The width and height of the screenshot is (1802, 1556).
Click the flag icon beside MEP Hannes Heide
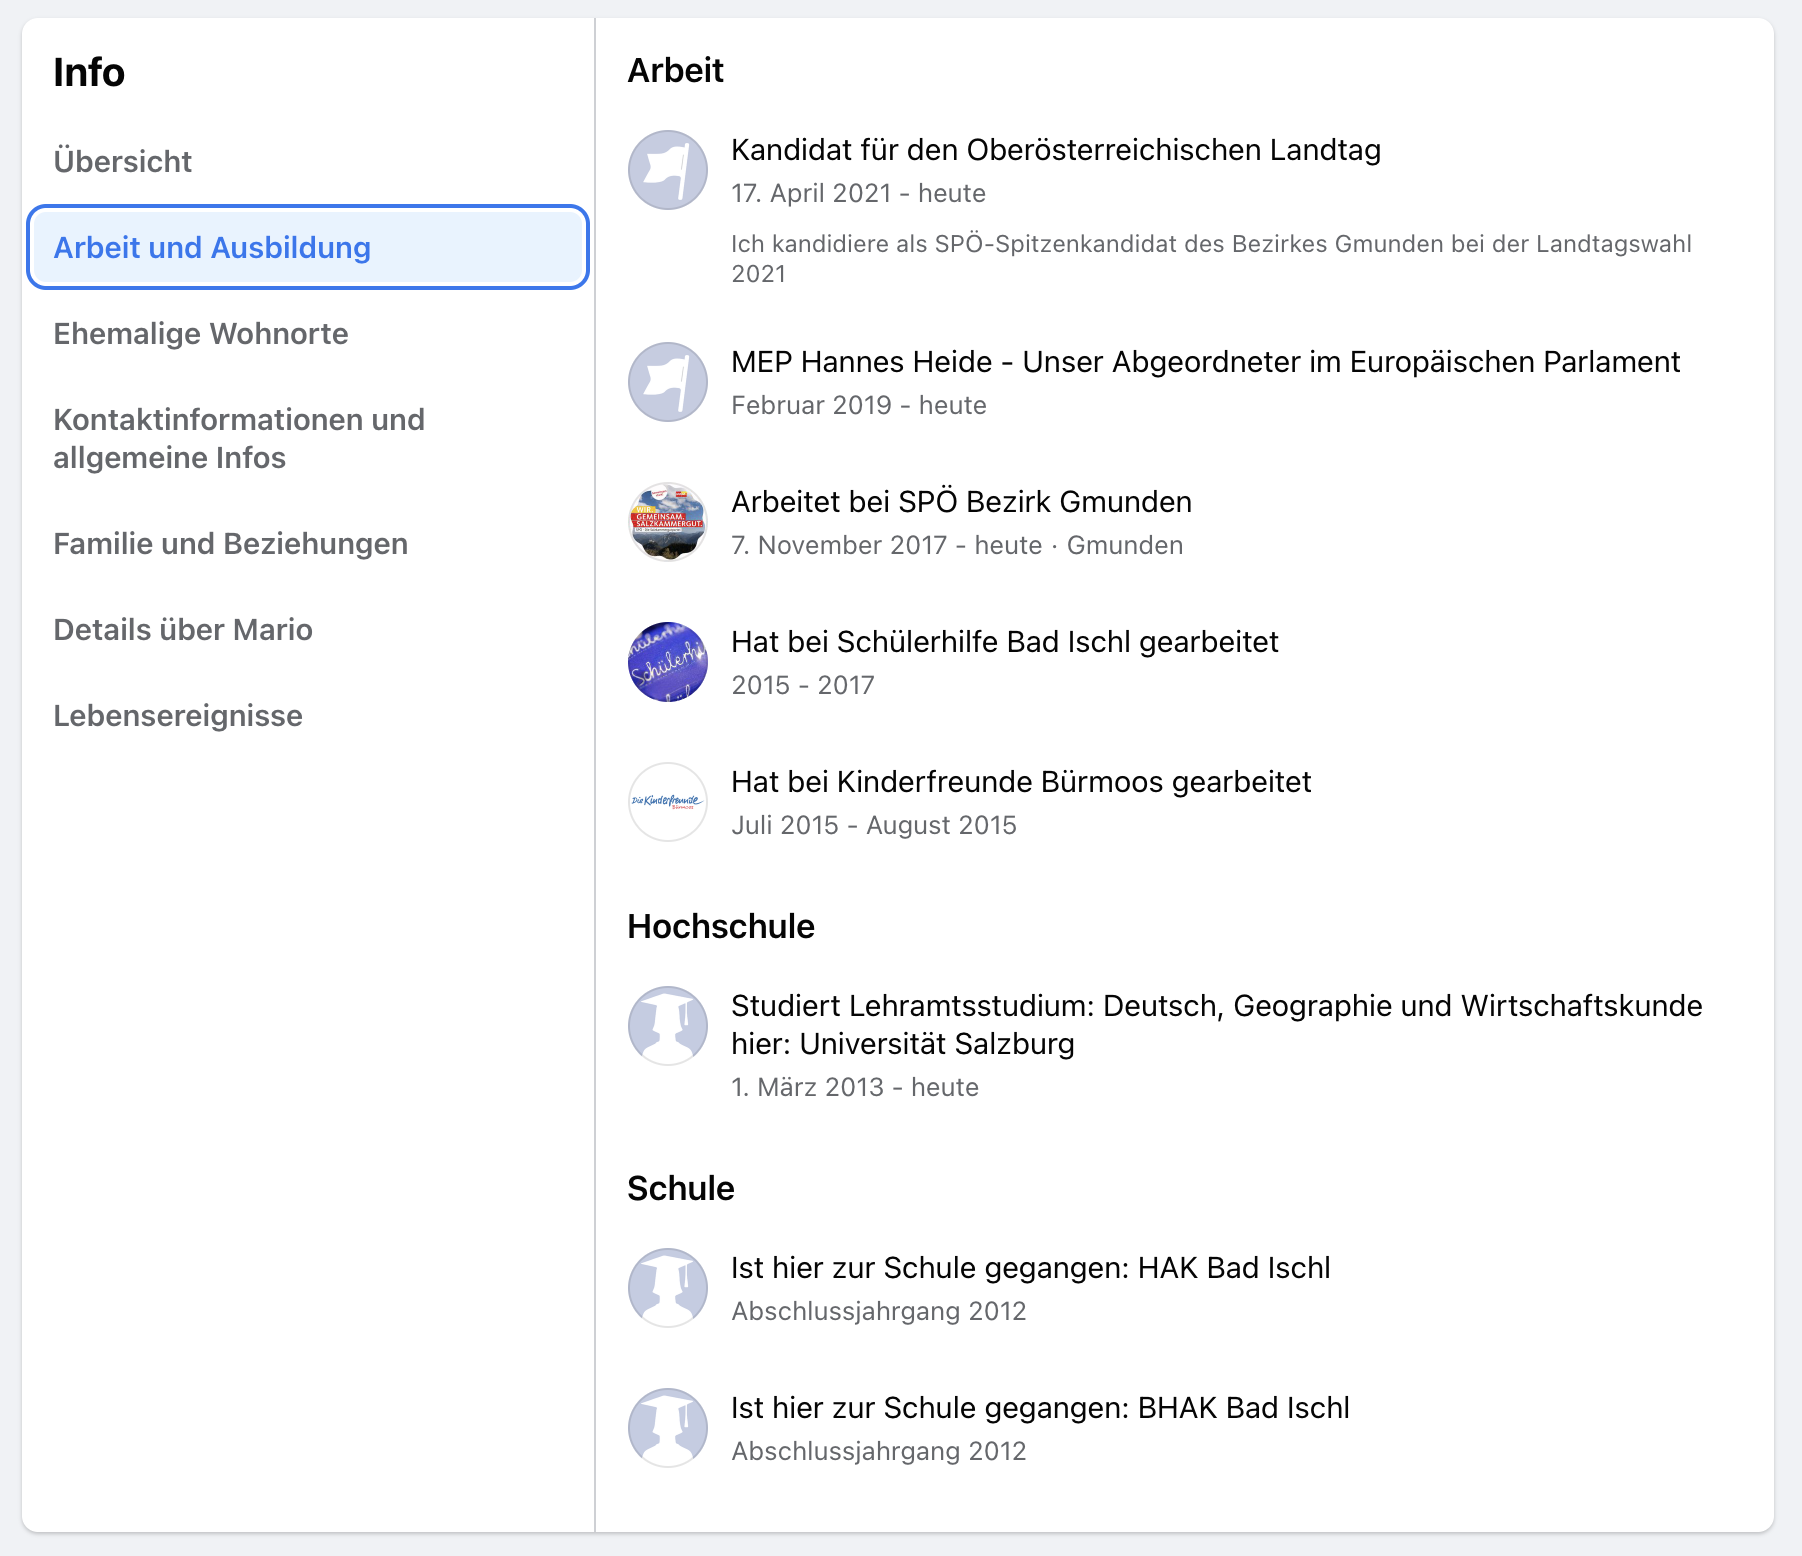click(668, 382)
